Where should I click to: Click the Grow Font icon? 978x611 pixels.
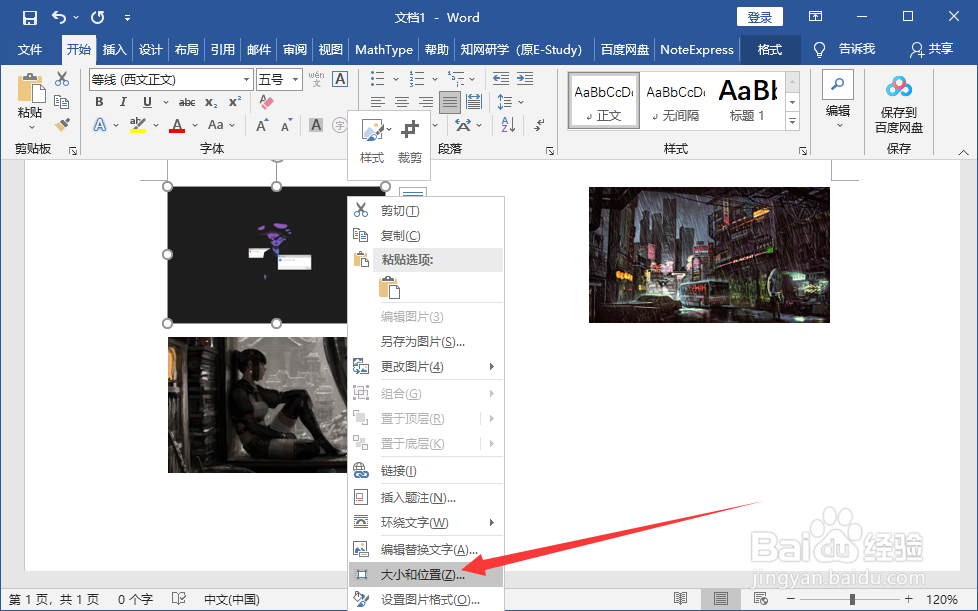[x=263, y=125]
